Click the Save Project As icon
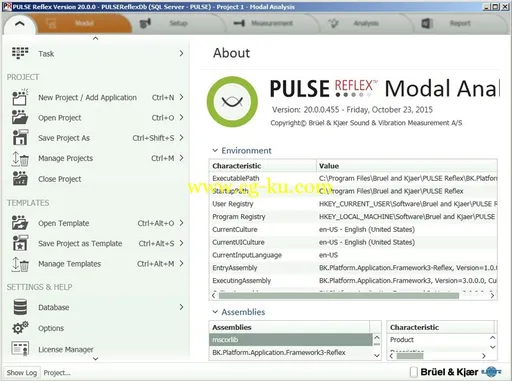512x381 pixels. (20, 137)
